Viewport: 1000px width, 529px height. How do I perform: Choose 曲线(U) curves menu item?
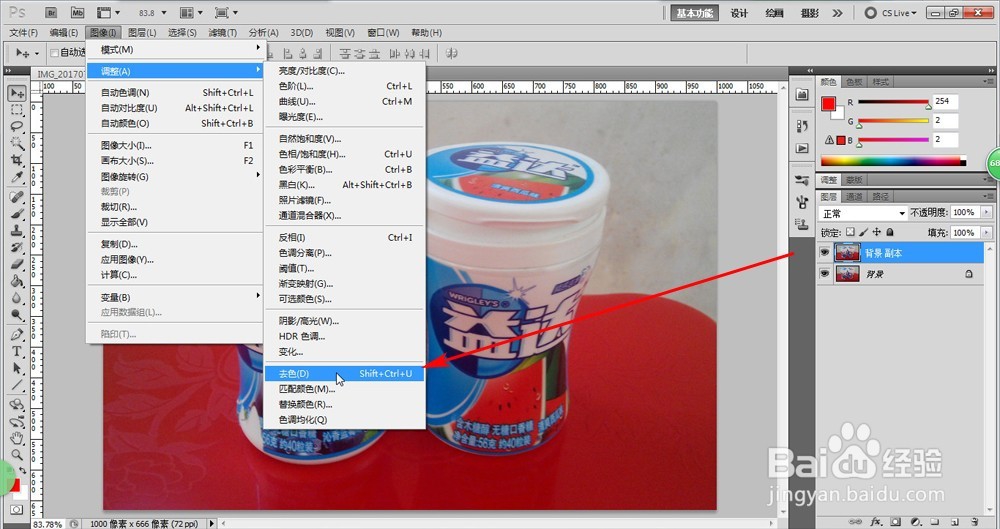coord(344,101)
